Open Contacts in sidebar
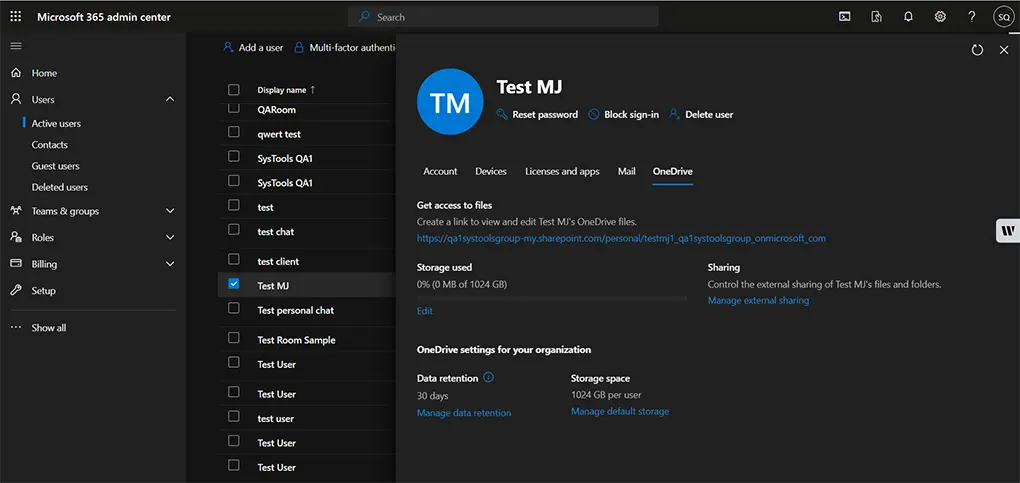This screenshot has height=483, width=1020. pyautogui.click(x=49, y=145)
